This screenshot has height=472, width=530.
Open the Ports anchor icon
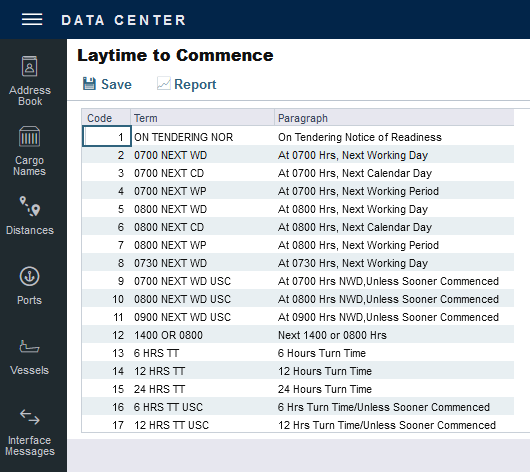pyautogui.click(x=29, y=276)
